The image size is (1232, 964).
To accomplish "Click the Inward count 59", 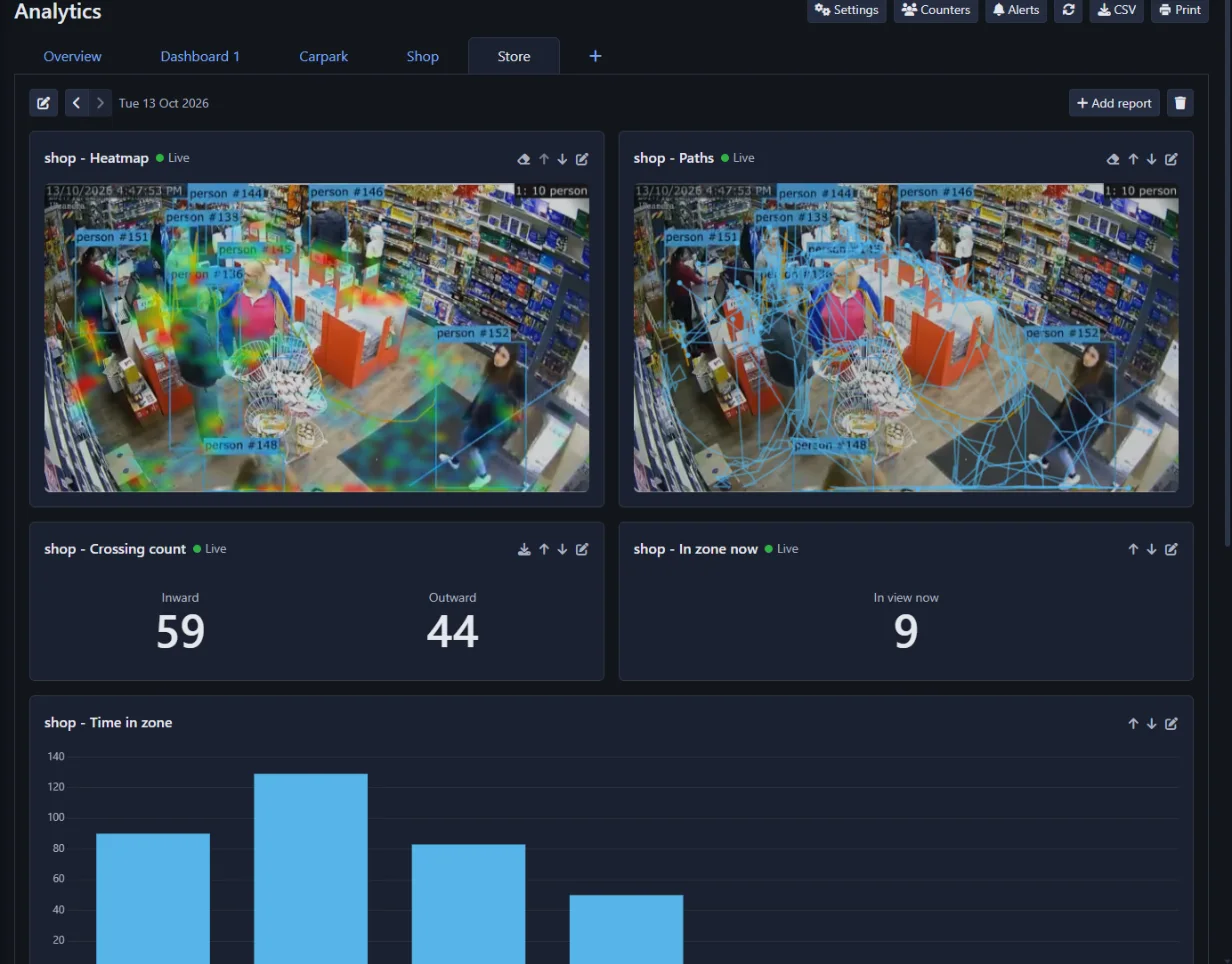I will [180, 631].
